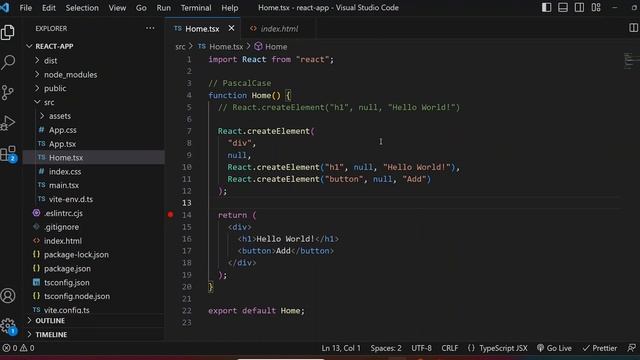Click the Home symbol in breadcrumbs
640x360 pixels.
tap(271, 47)
